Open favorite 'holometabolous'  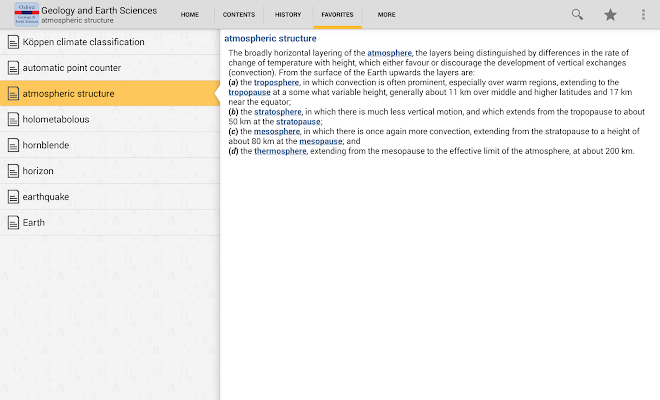[x=110, y=120]
